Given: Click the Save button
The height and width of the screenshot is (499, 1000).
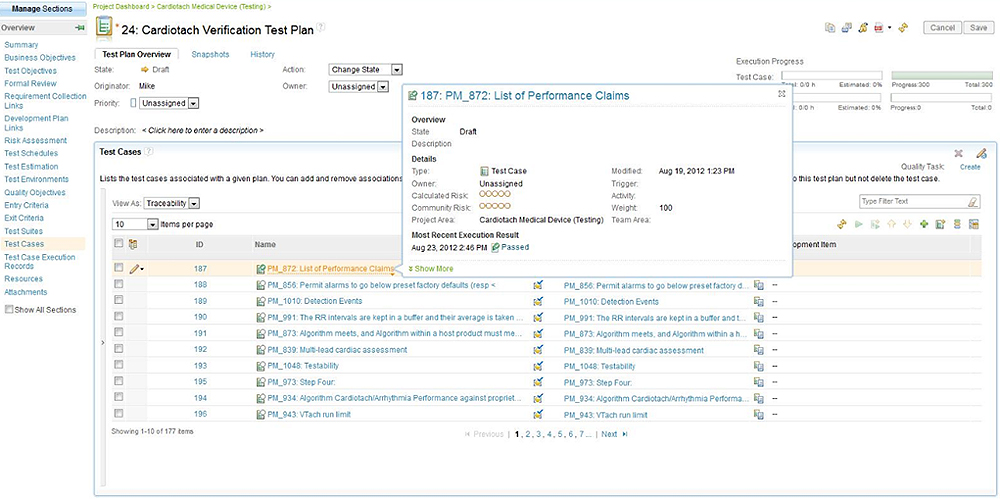Looking at the screenshot, I should coord(978,27).
